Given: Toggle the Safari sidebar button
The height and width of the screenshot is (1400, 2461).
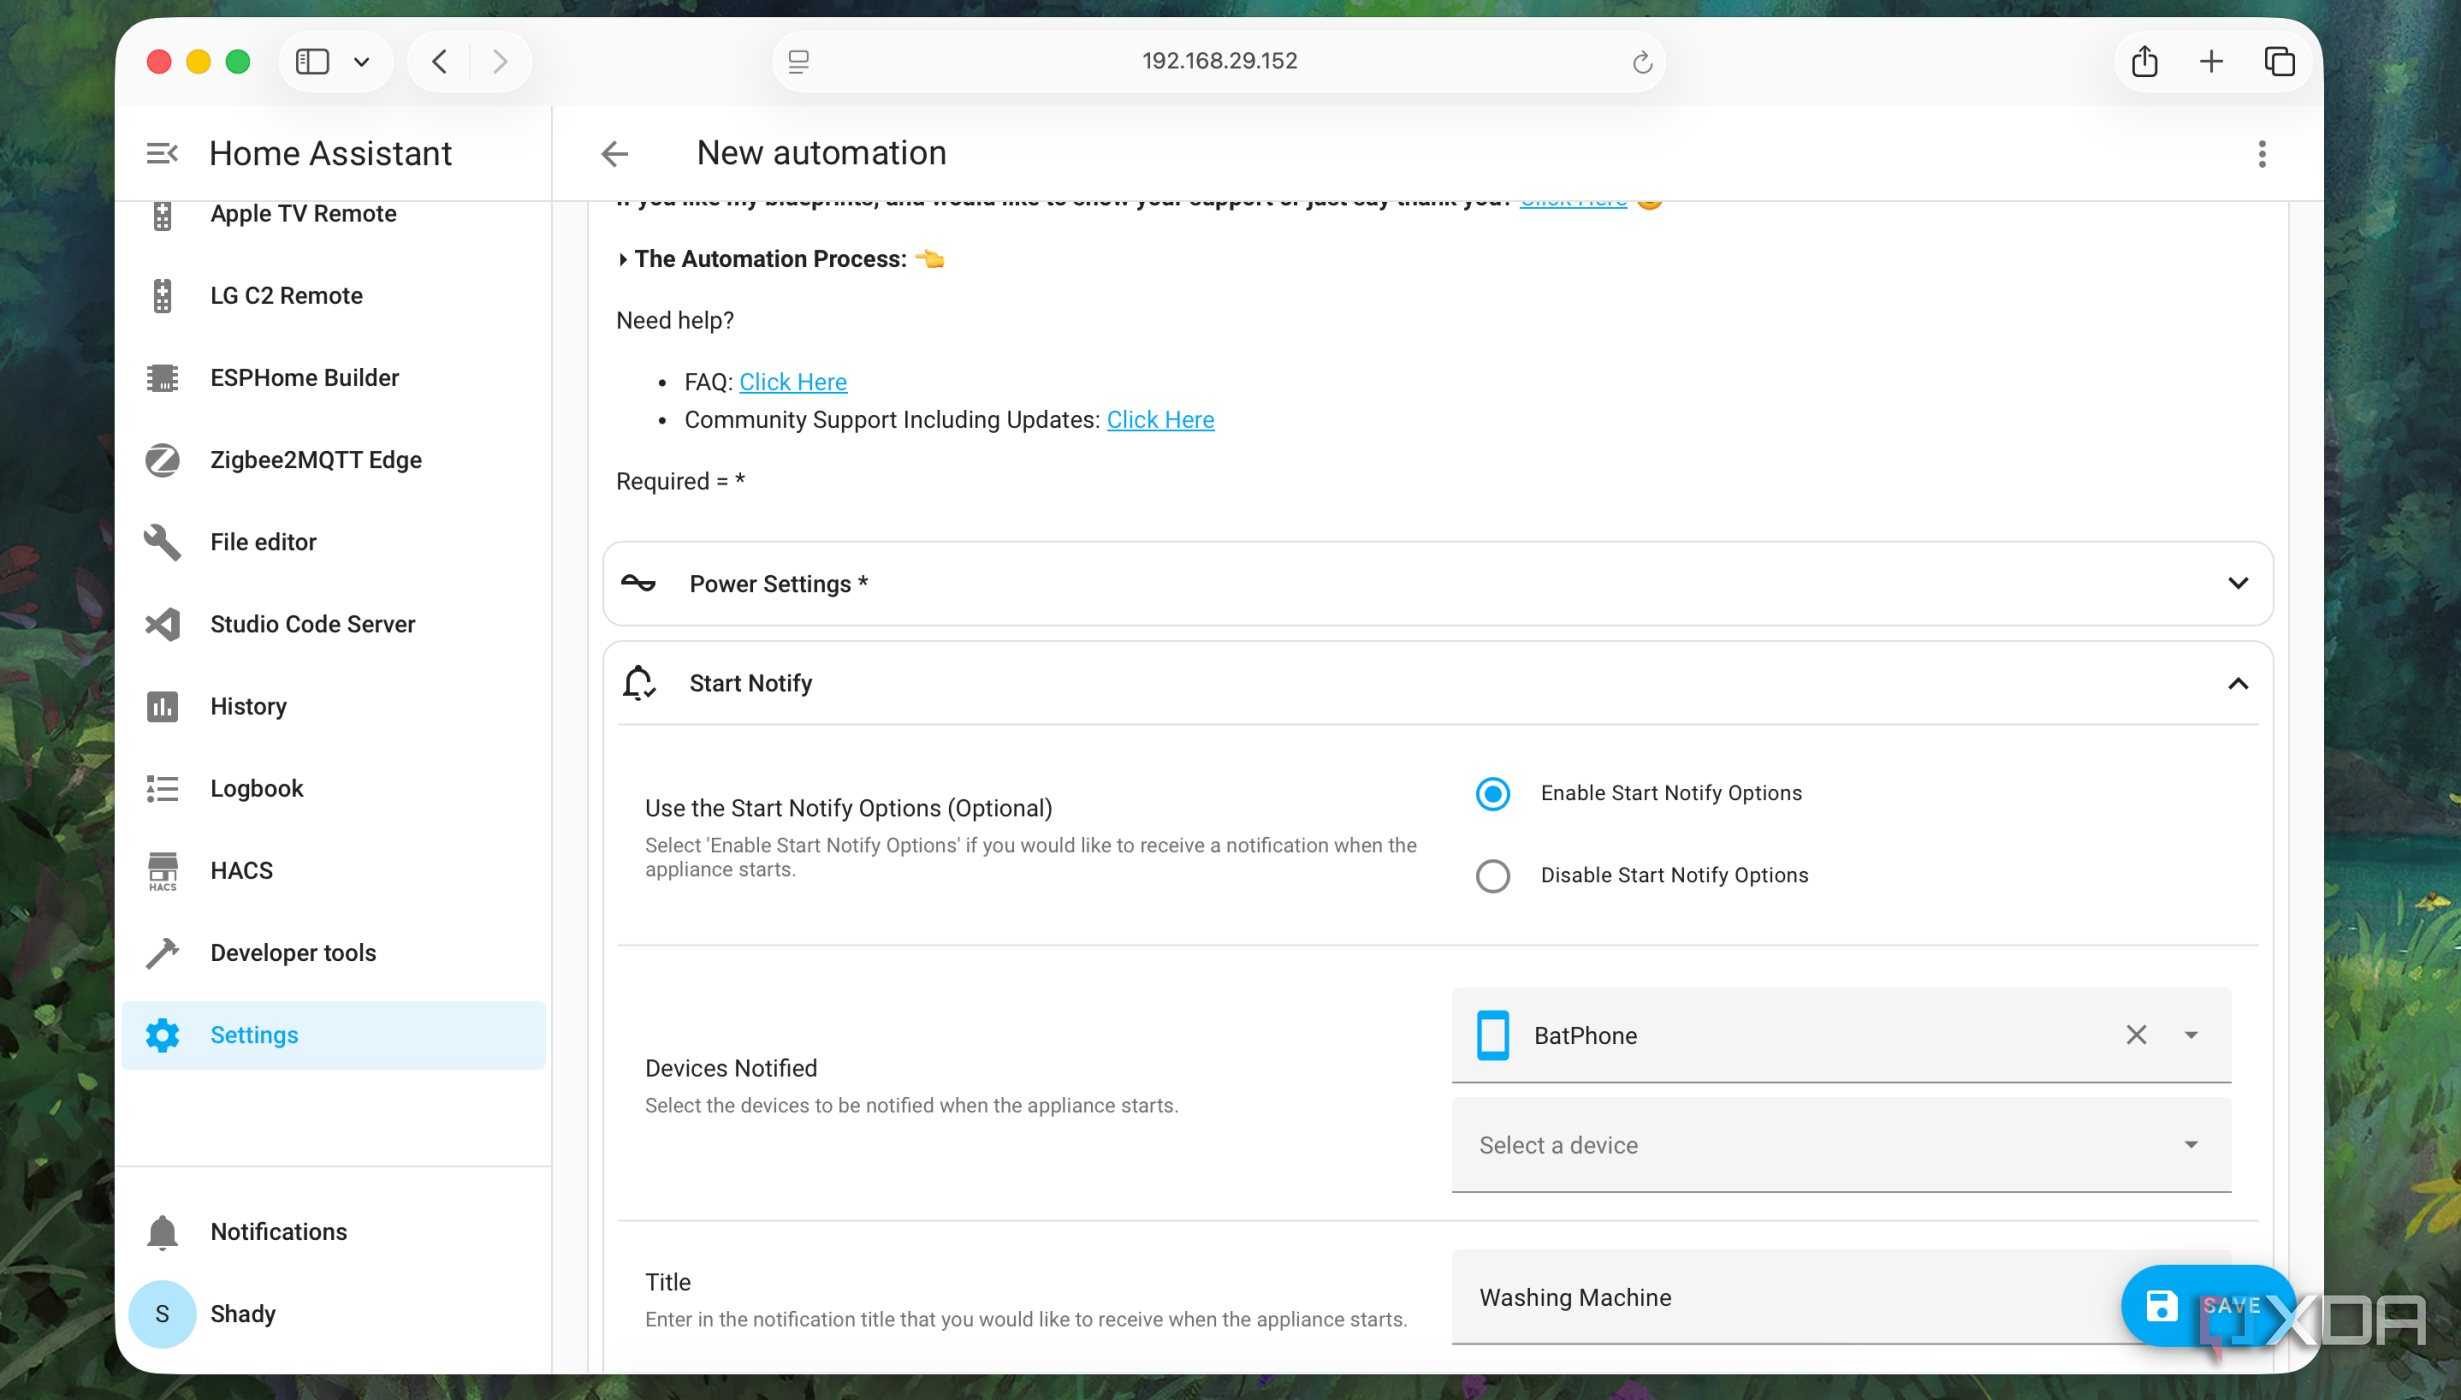Looking at the screenshot, I should coord(312,61).
